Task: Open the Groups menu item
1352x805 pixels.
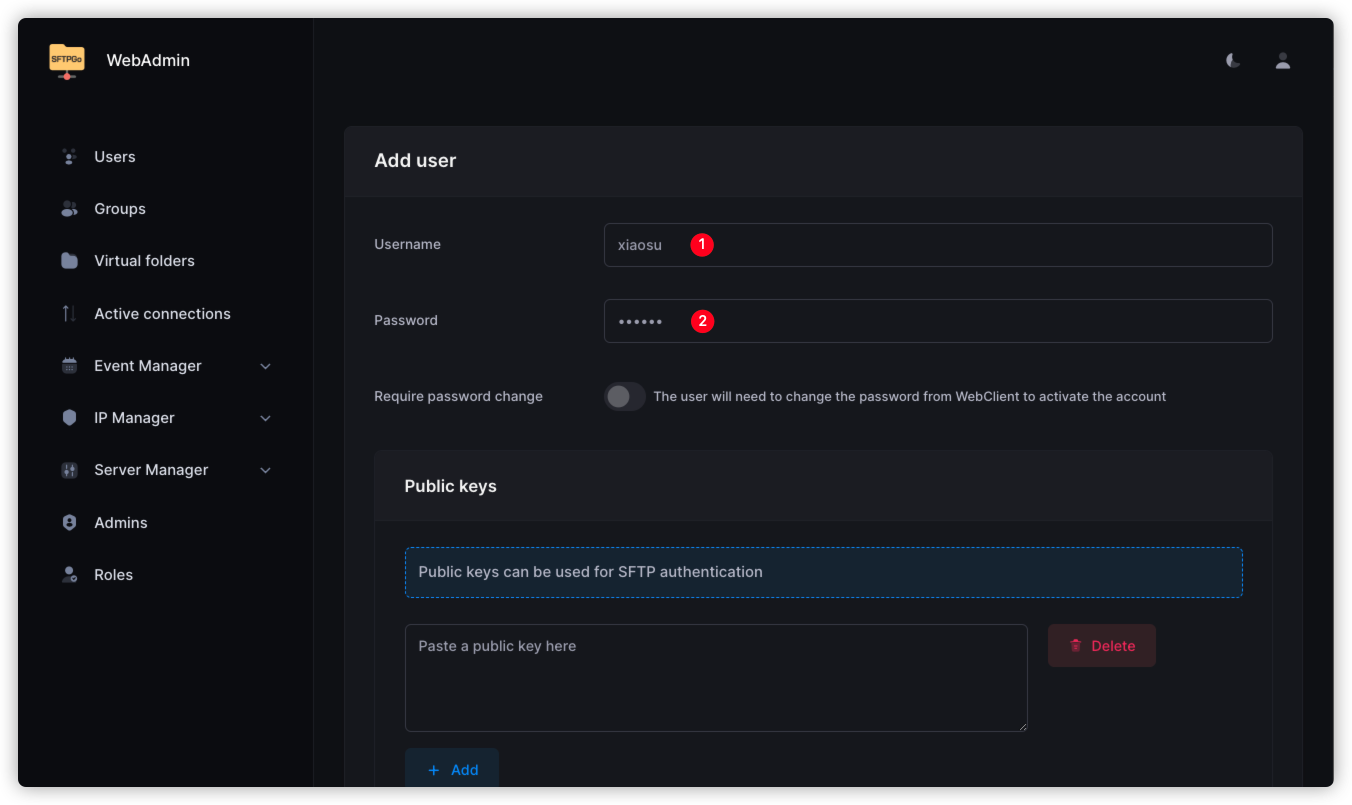Action: tap(120, 209)
